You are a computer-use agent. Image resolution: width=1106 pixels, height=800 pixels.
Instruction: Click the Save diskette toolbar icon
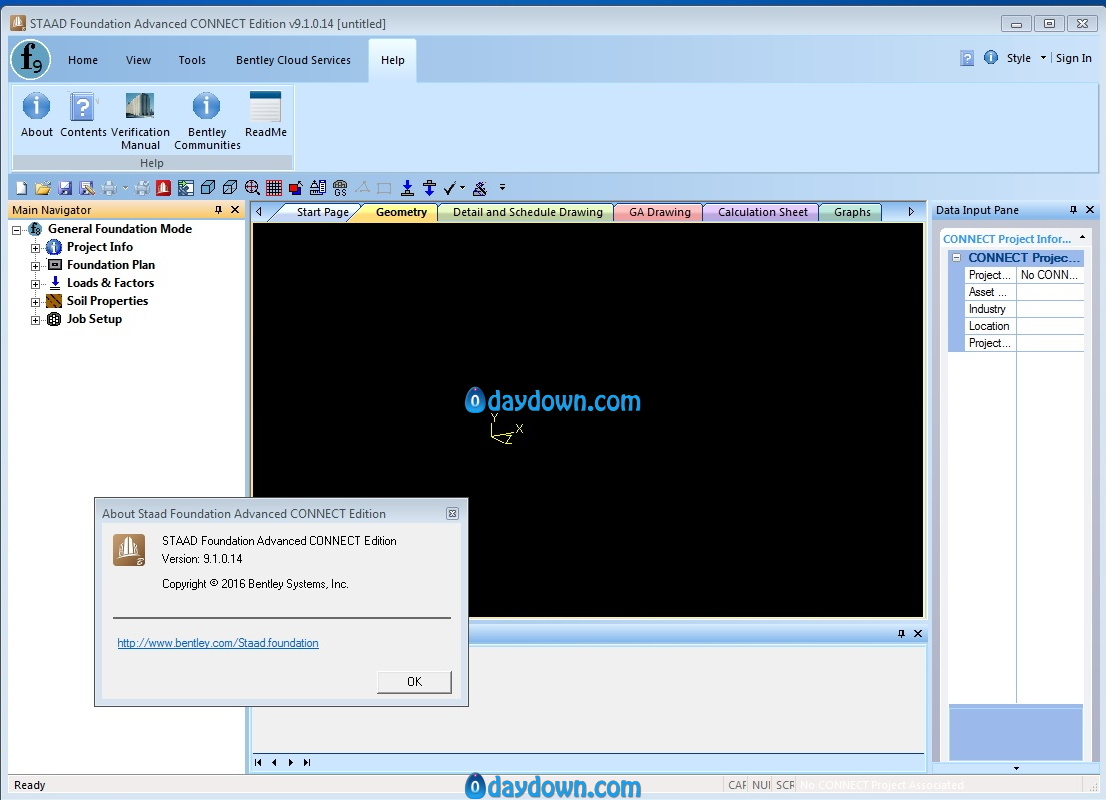tap(65, 188)
